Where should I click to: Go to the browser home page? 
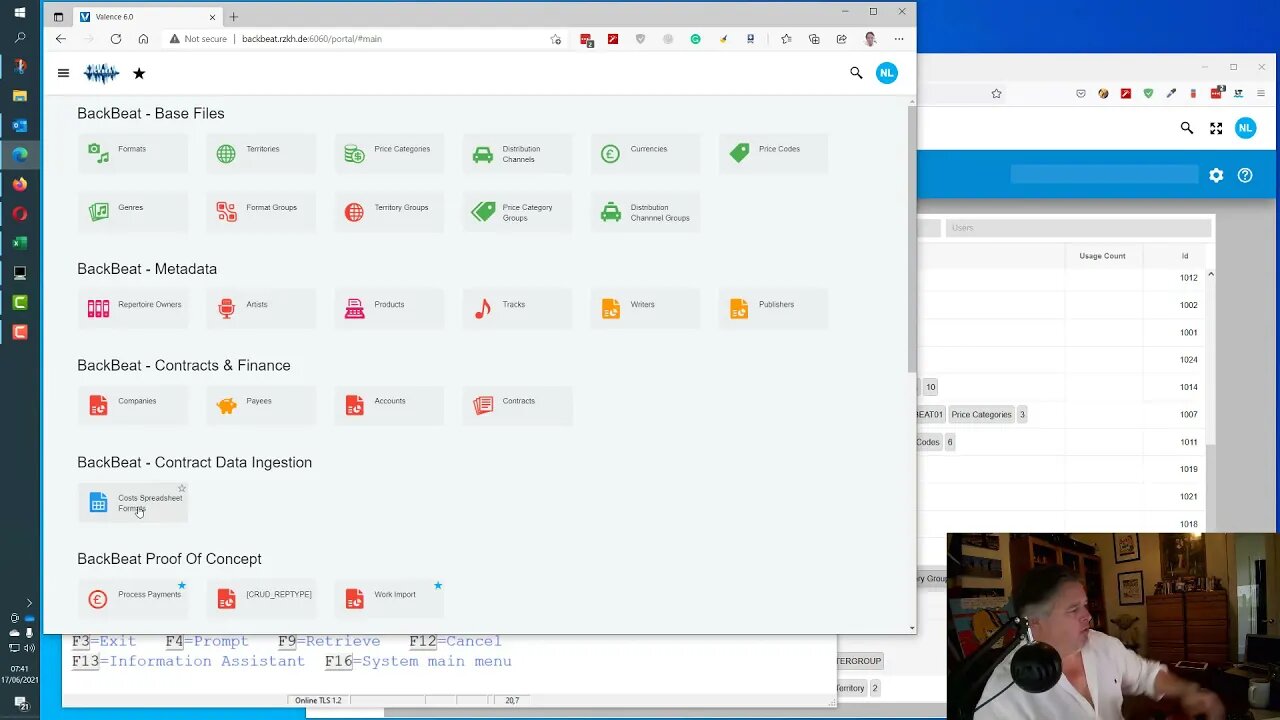click(143, 39)
